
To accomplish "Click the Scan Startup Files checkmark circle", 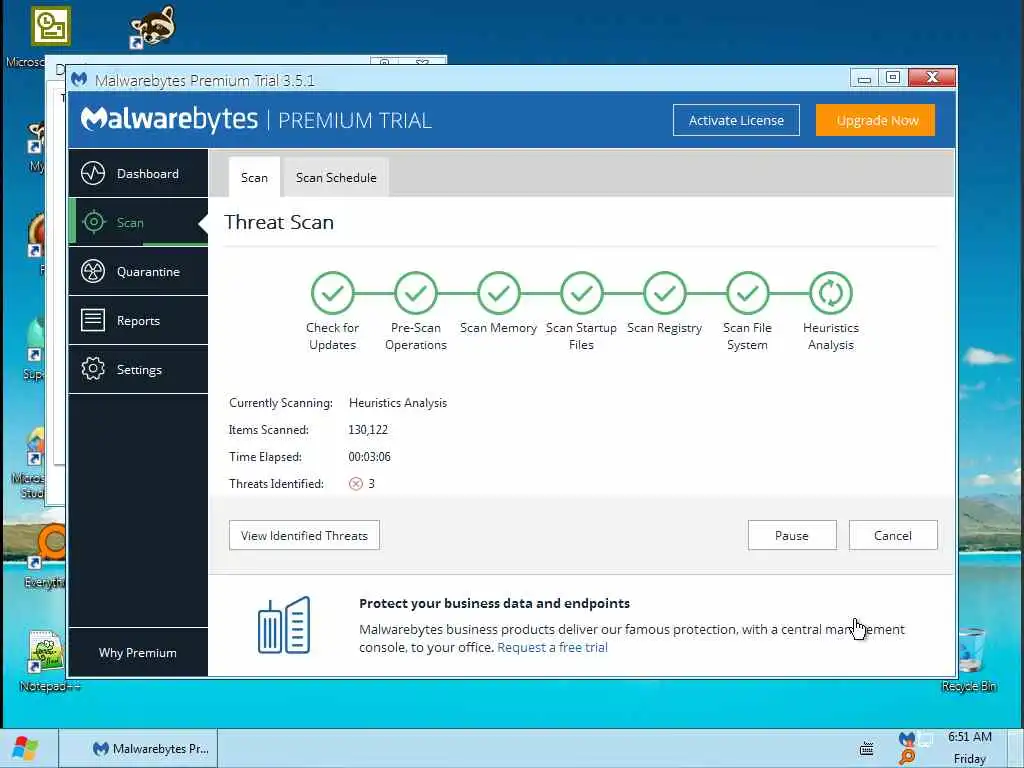I will coord(581,293).
